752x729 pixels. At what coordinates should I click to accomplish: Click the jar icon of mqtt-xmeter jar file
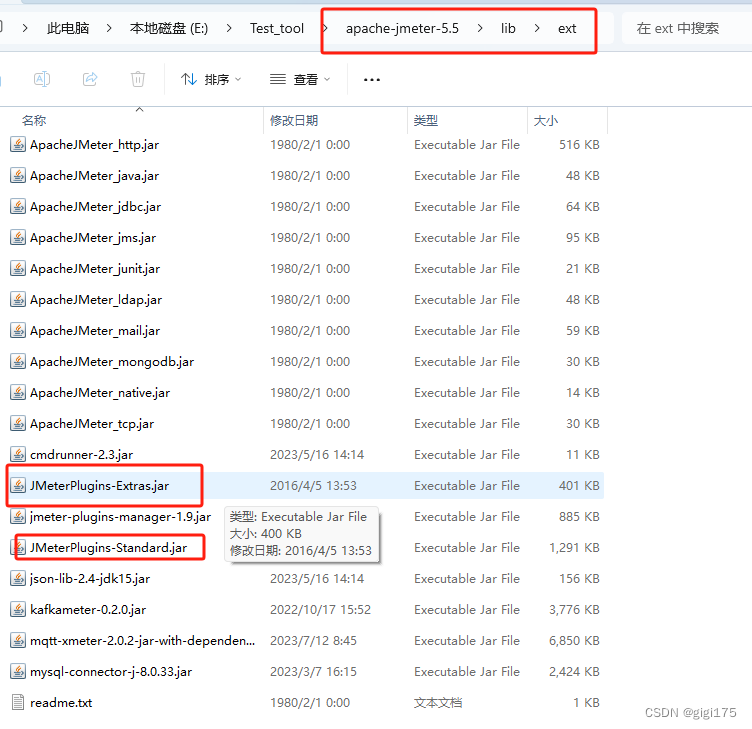(18, 641)
